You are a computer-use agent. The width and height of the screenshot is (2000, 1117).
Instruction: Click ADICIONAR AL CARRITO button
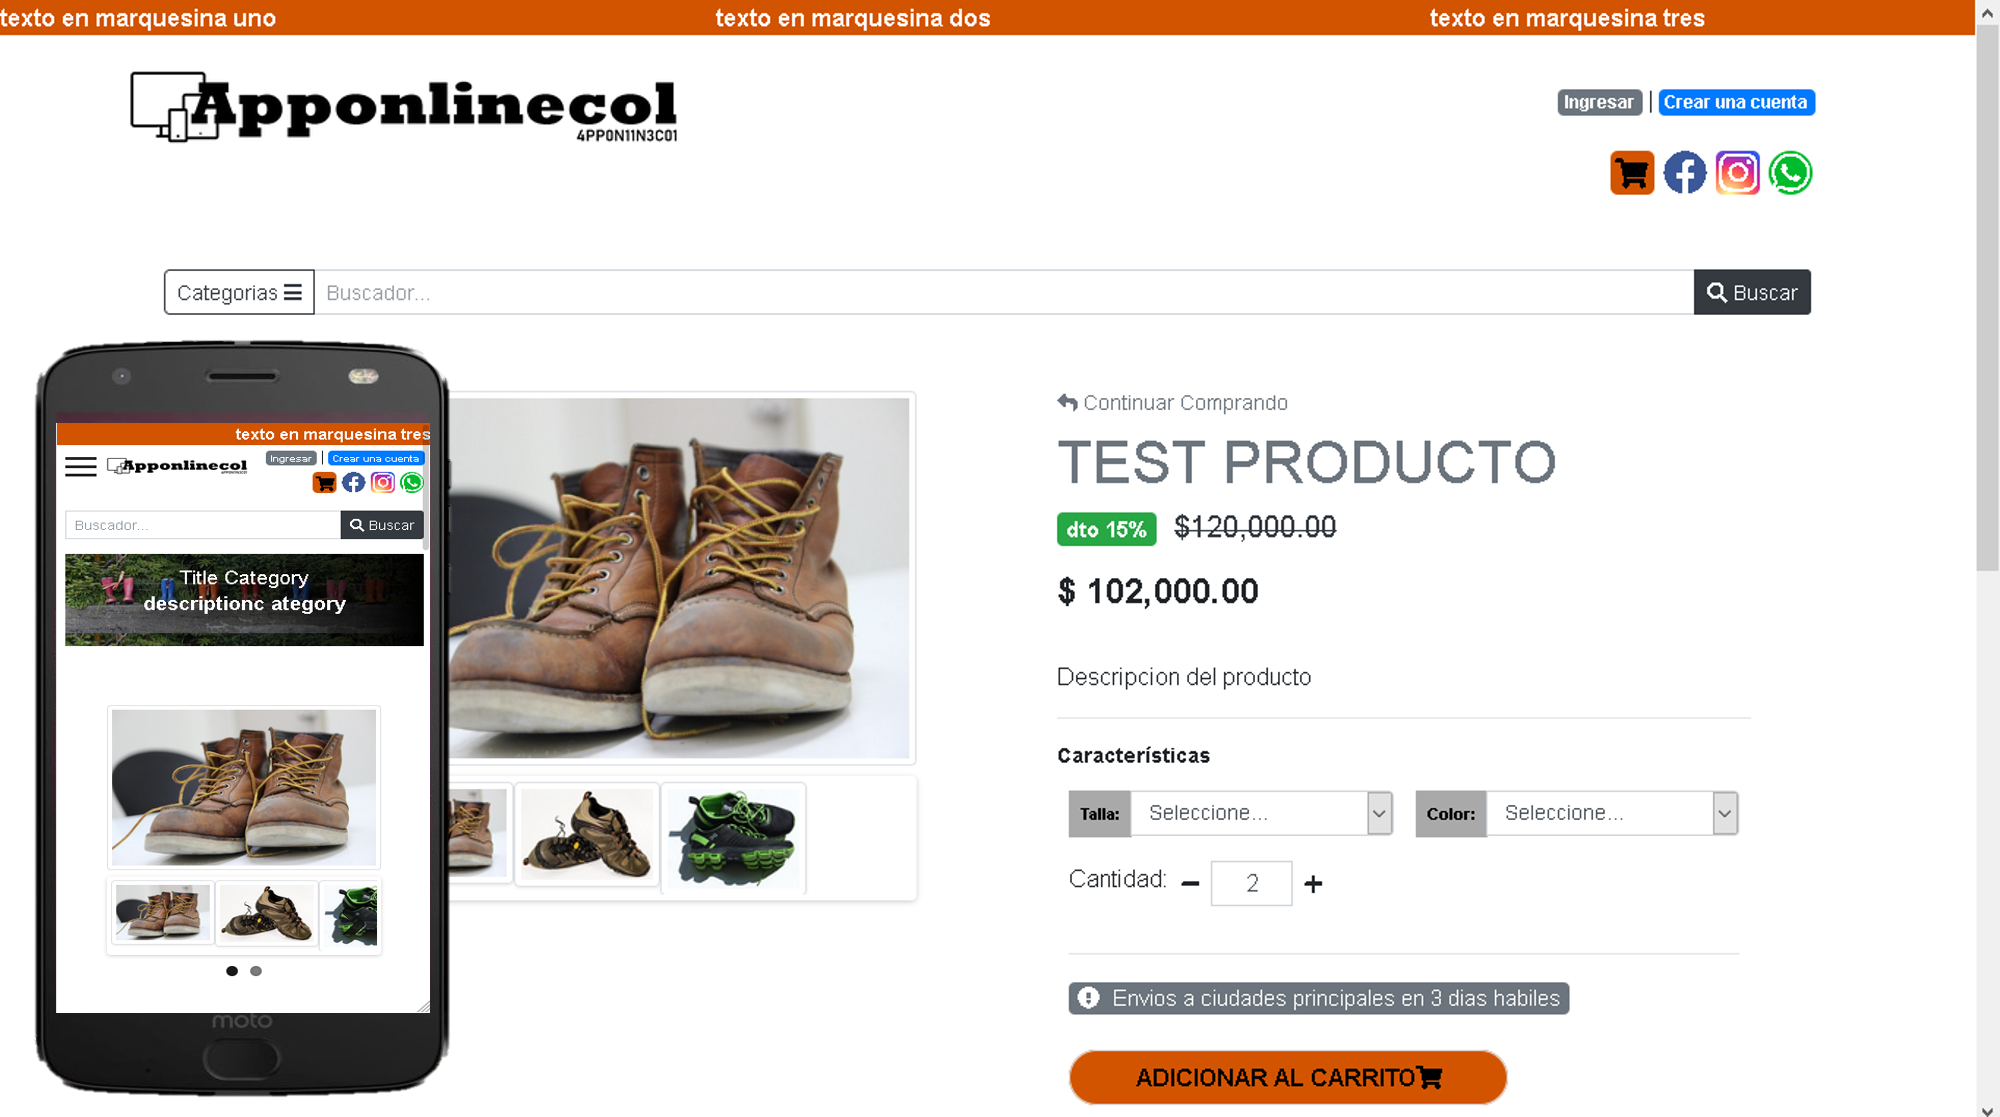click(1288, 1077)
